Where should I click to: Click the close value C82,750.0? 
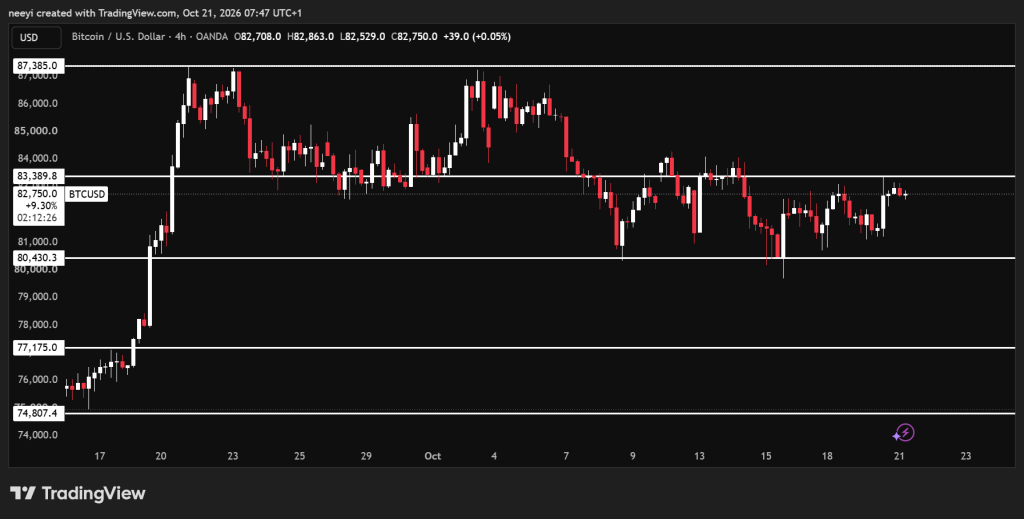click(414, 37)
